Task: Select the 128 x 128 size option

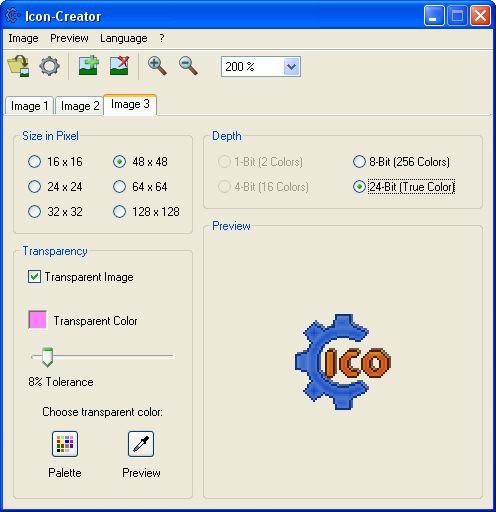Action: coord(119,211)
